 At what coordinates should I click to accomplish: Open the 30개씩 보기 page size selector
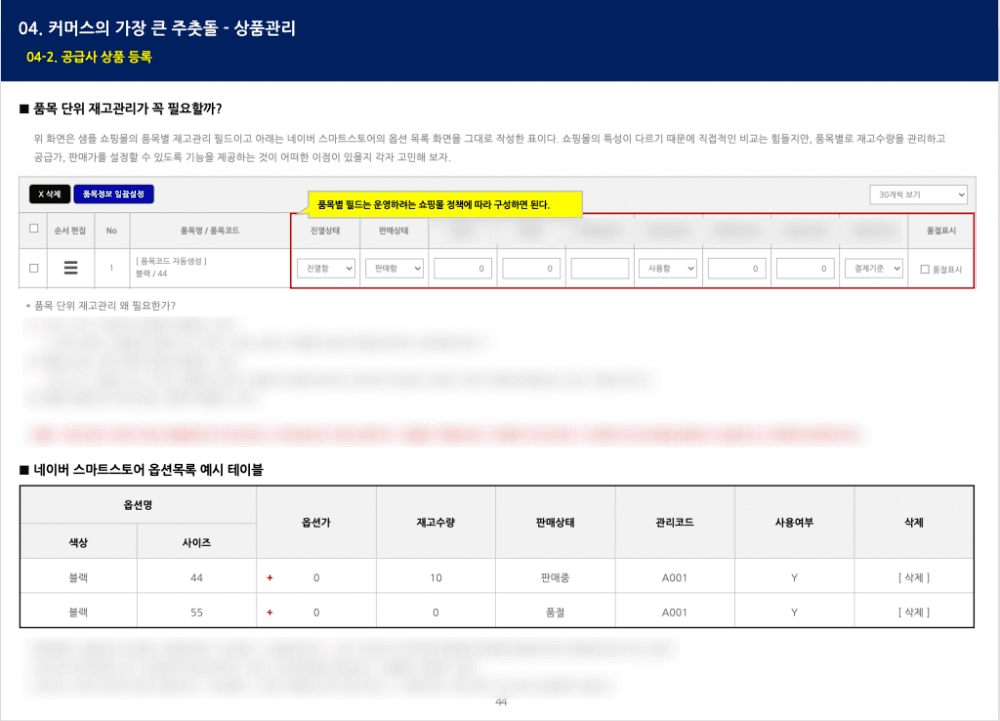tap(918, 194)
